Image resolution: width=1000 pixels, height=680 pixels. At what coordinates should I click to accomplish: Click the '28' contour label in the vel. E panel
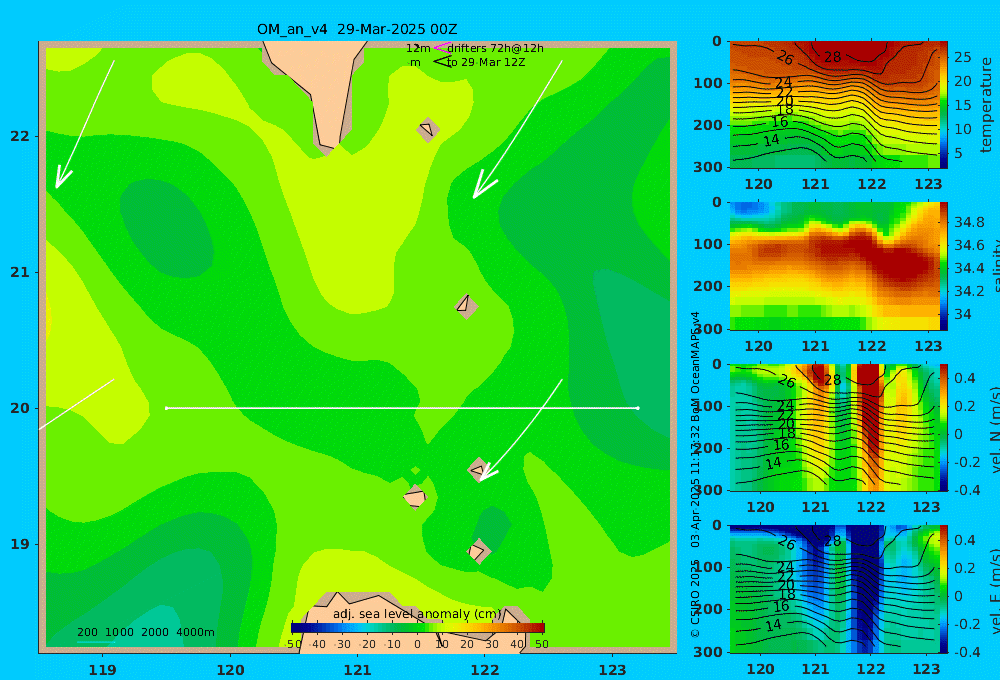coord(832,542)
